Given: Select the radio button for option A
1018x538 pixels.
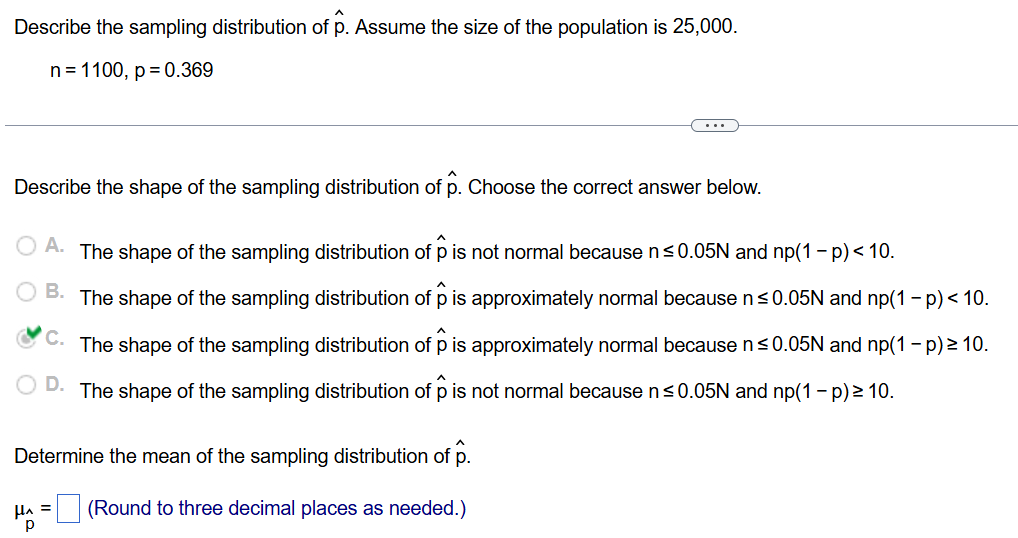Looking at the screenshot, I should (x=27, y=244).
